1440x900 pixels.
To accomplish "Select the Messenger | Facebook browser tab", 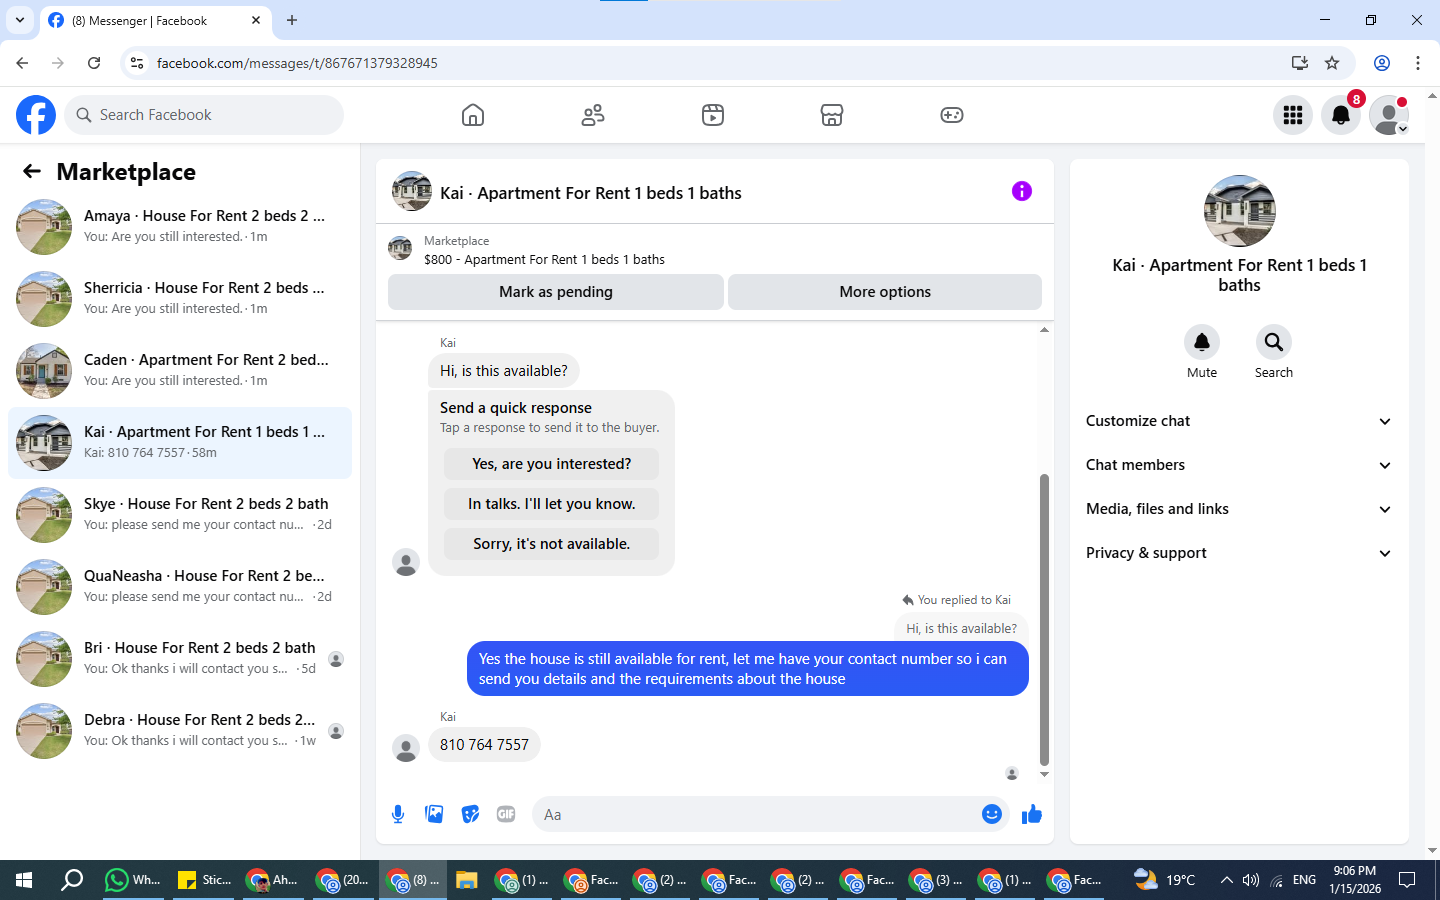I will pyautogui.click(x=155, y=21).
